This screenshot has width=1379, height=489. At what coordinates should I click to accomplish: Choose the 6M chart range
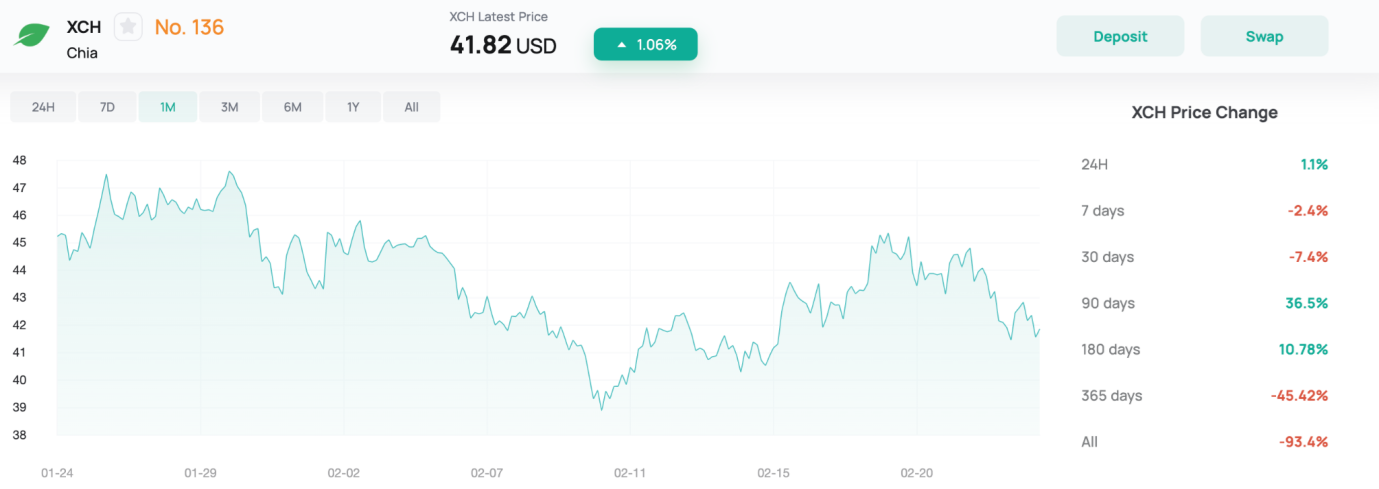coord(292,107)
